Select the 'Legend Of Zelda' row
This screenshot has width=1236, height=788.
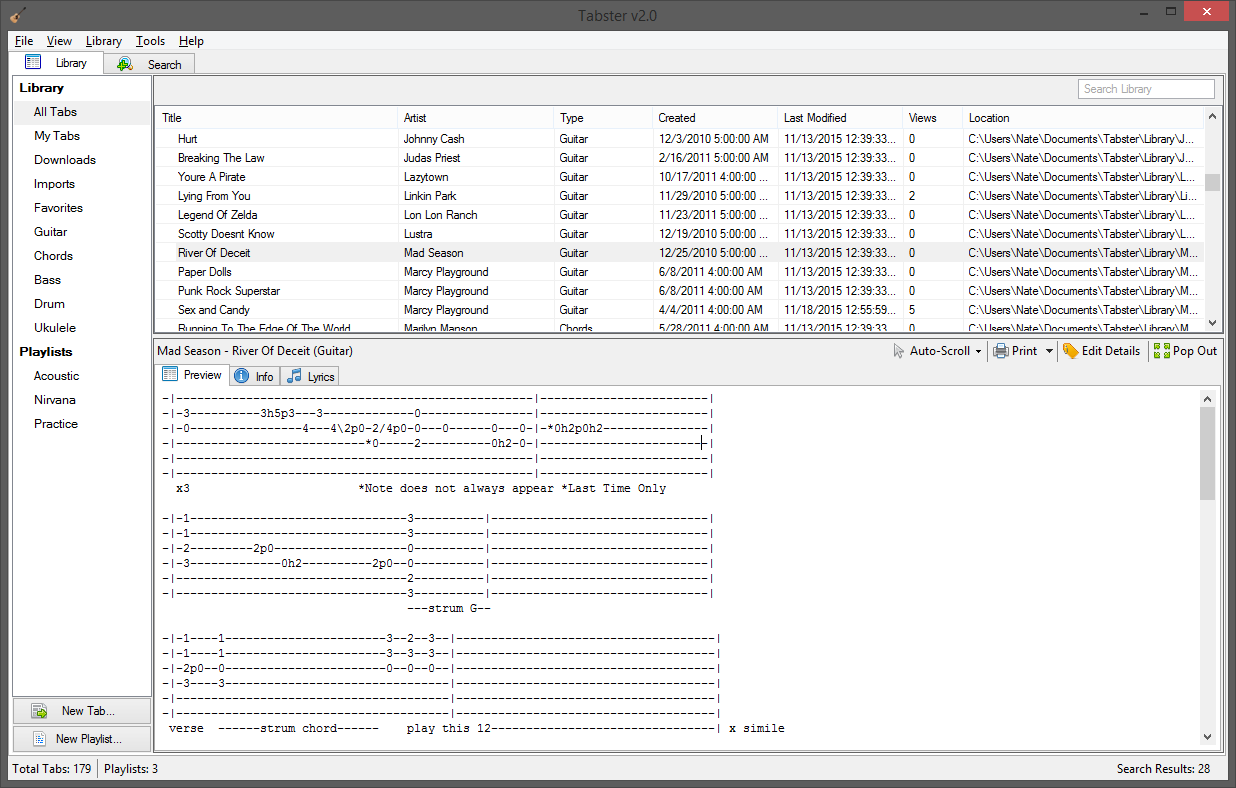[680, 215]
